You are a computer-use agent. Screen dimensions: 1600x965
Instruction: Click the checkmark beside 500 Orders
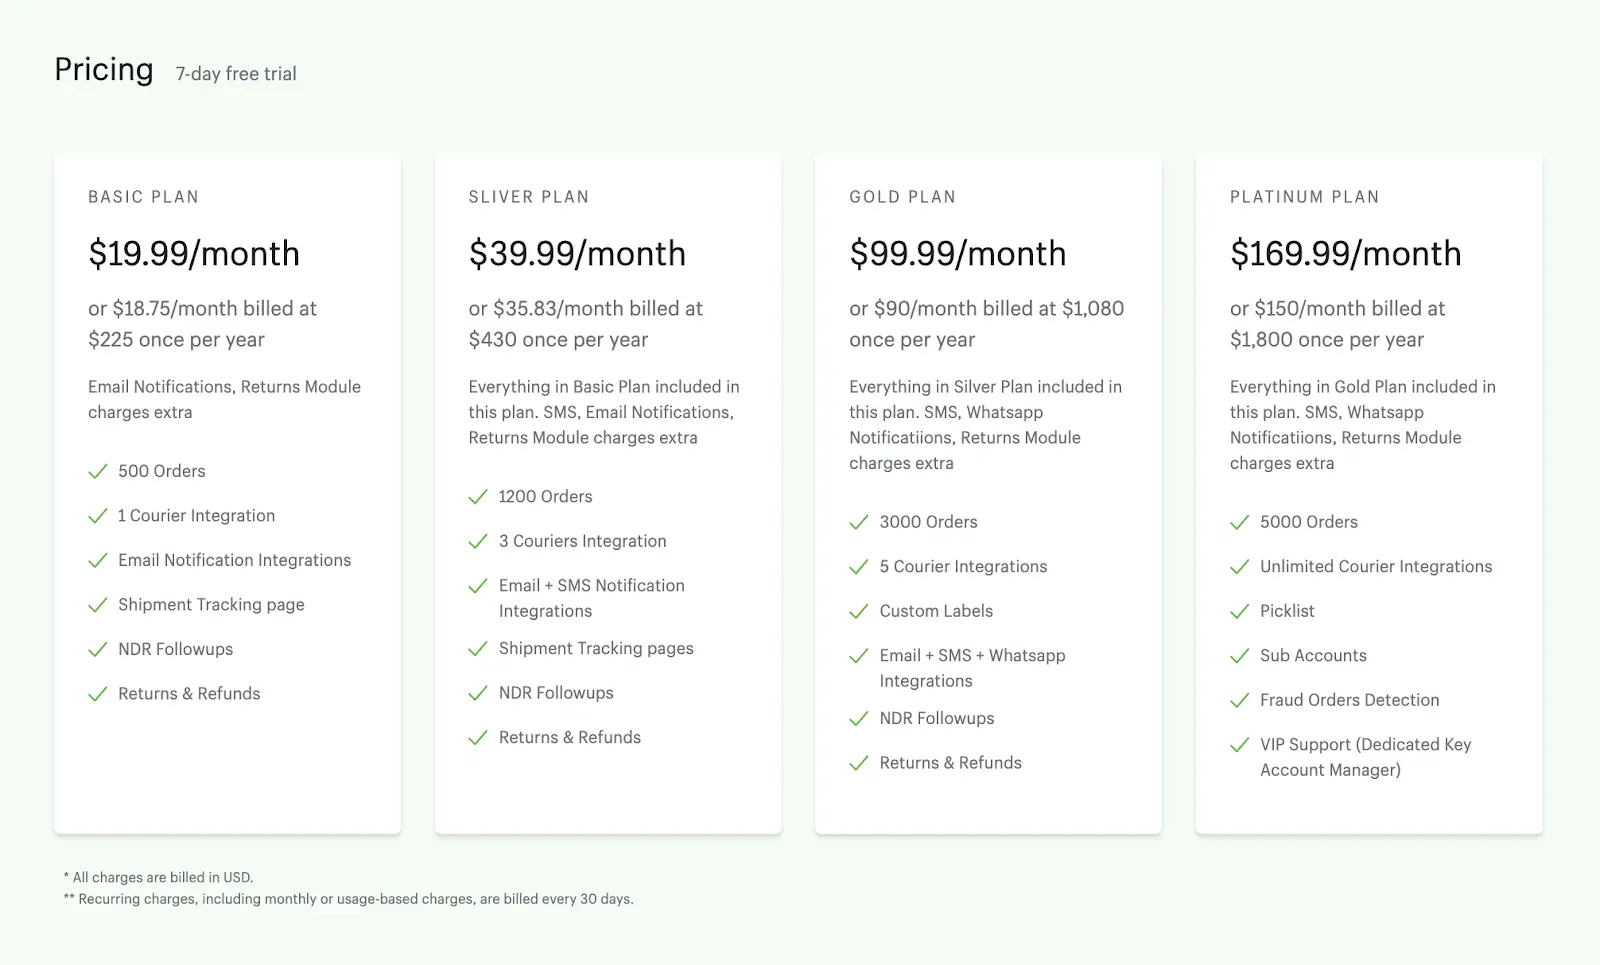(97, 470)
